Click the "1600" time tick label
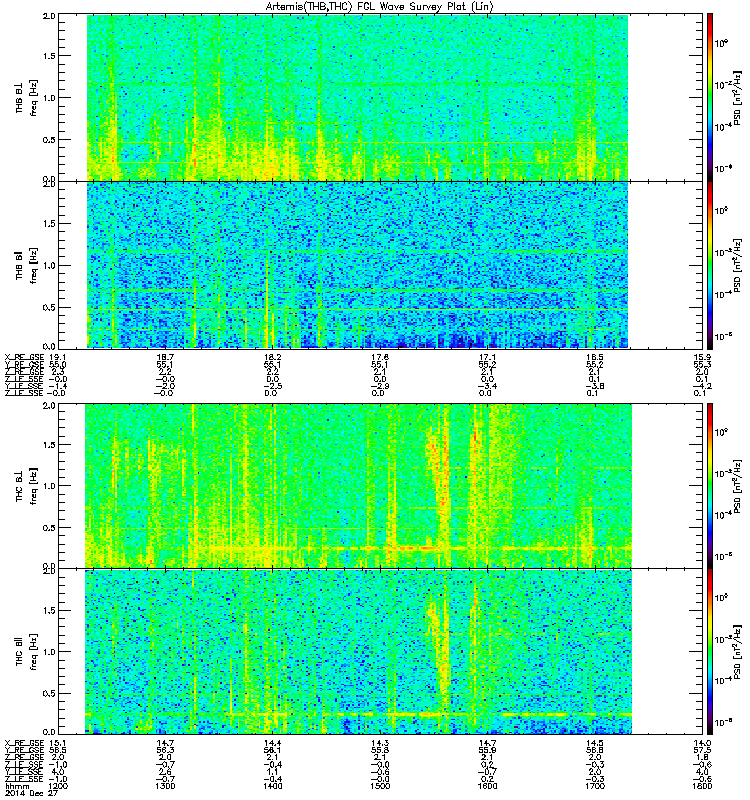 click(x=487, y=787)
